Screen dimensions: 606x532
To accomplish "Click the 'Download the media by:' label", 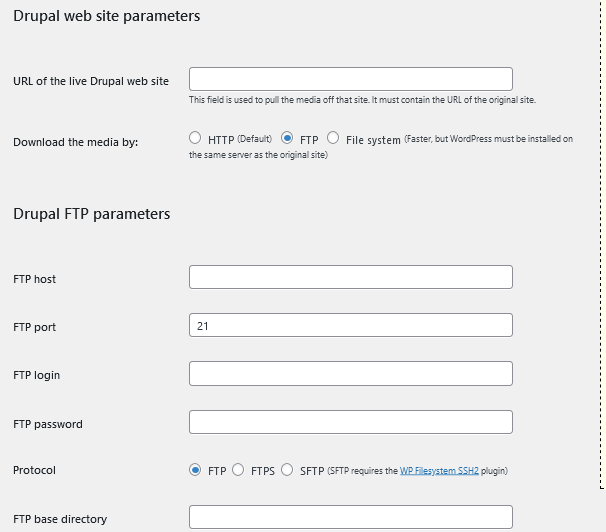I will point(76,142).
